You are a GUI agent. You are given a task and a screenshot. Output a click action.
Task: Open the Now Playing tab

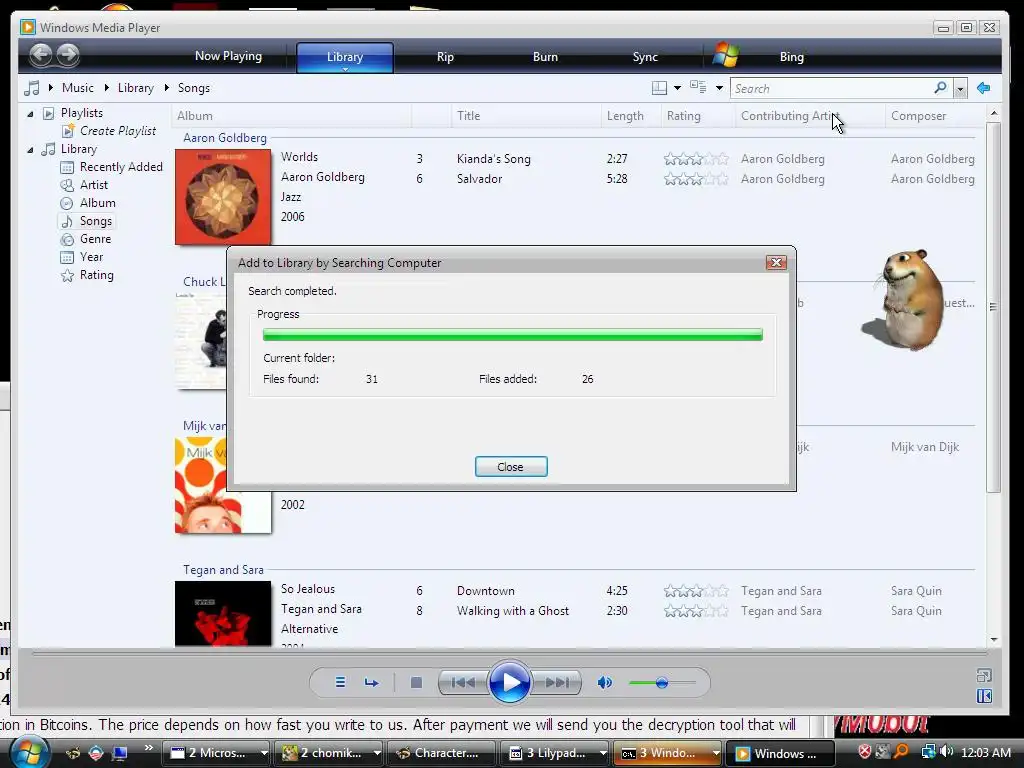pos(228,56)
